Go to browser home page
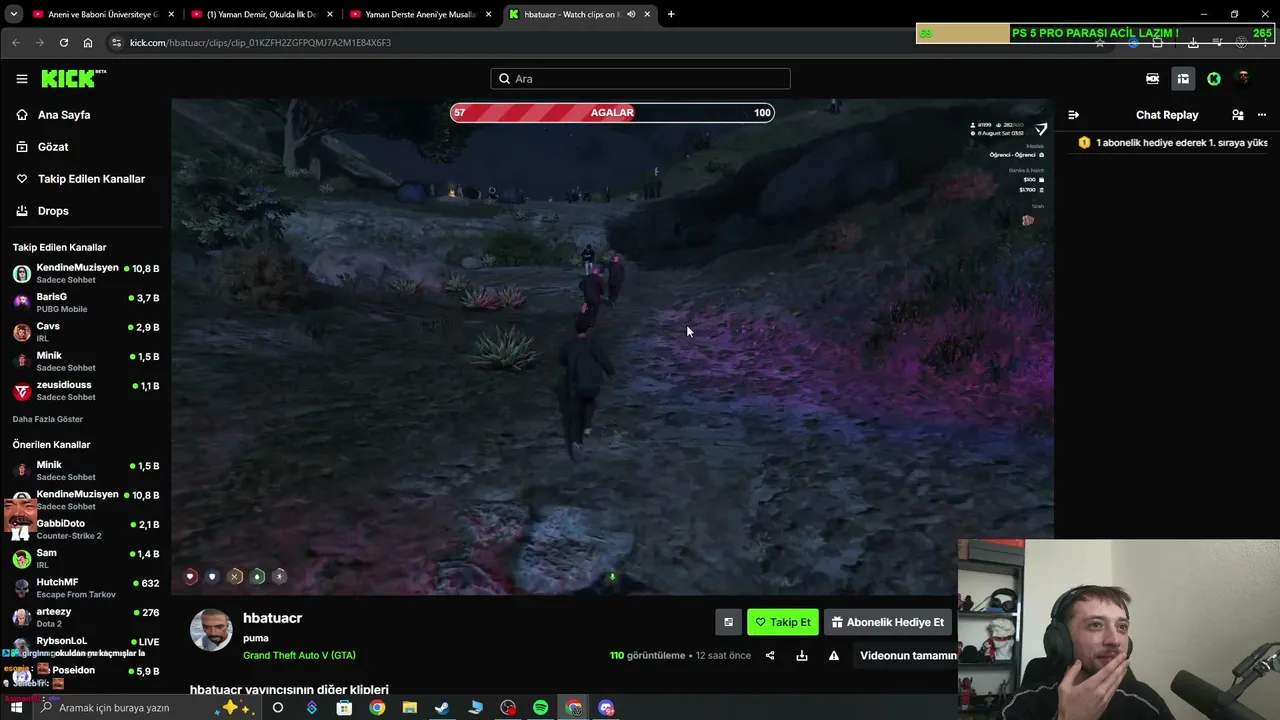 click(88, 43)
